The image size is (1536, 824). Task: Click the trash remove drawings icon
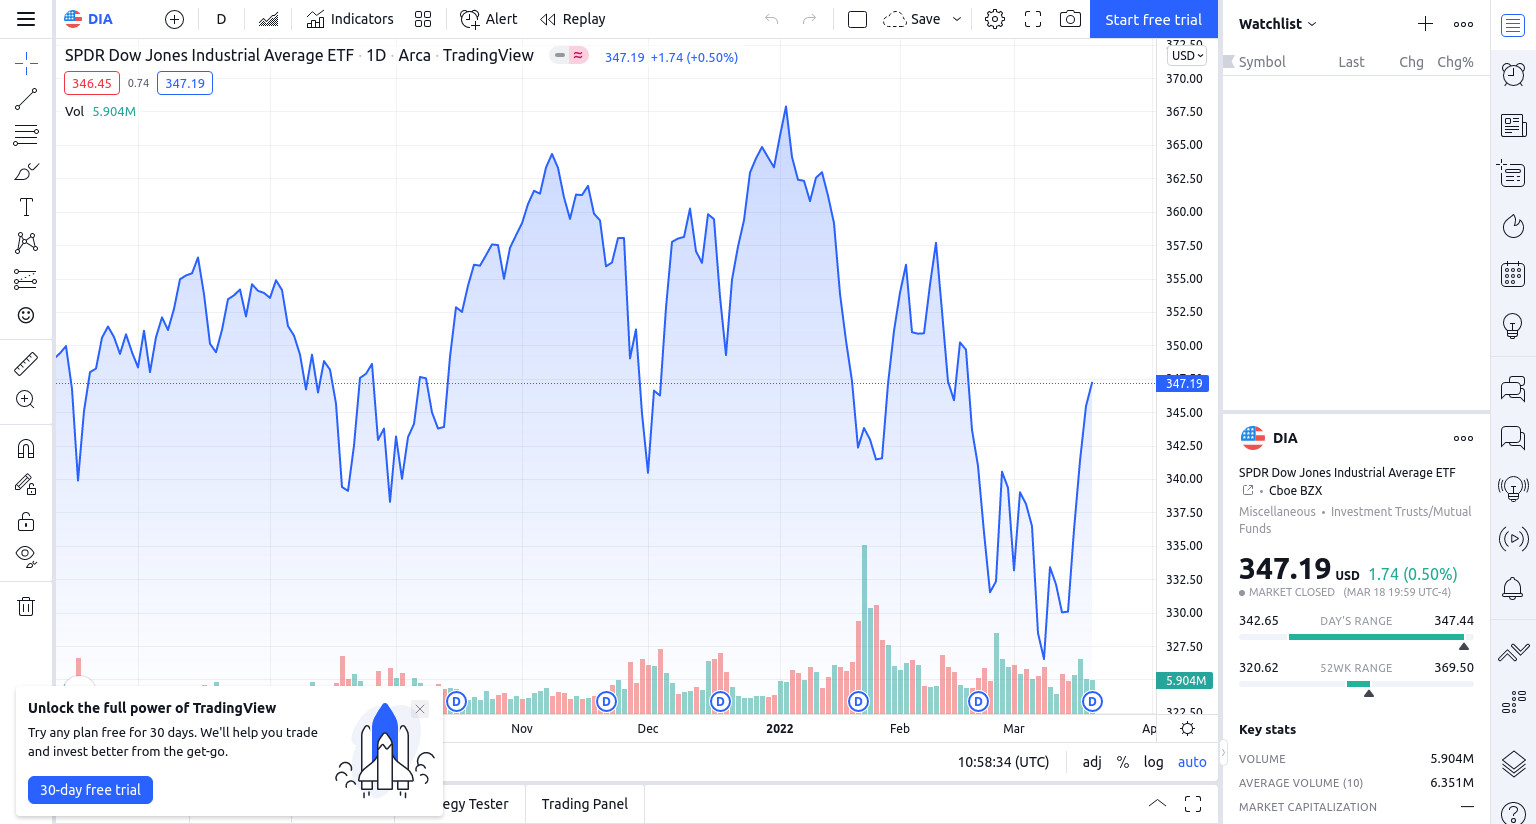point(26,606)
